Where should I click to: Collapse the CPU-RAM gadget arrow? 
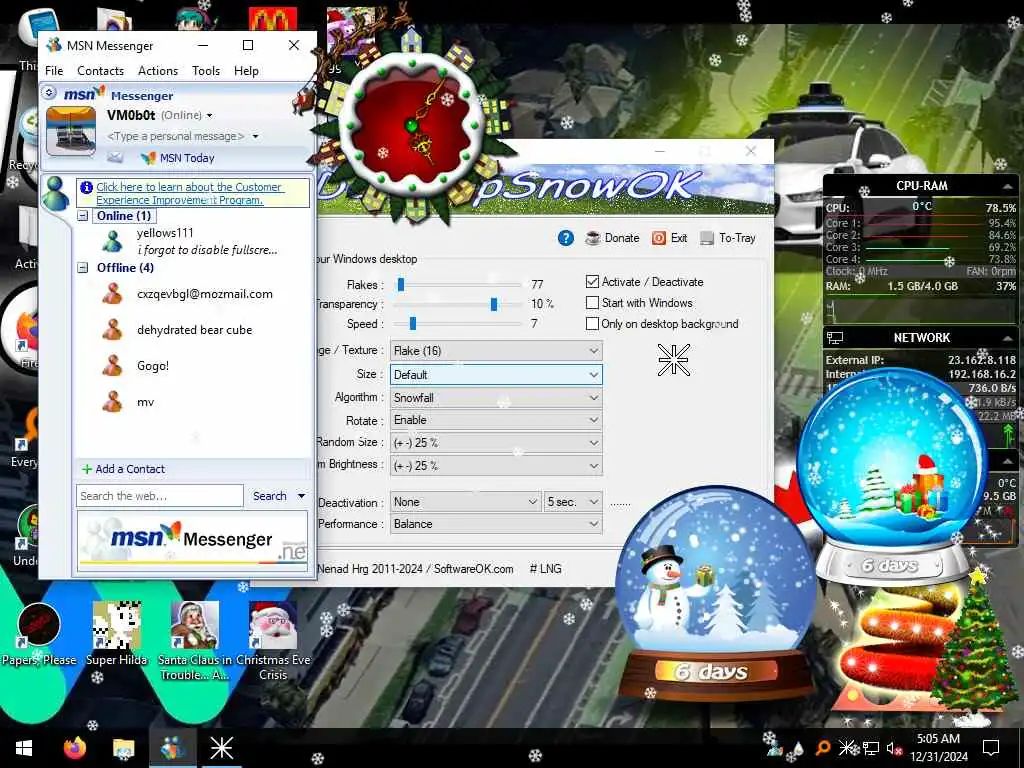coord(1007,187)
